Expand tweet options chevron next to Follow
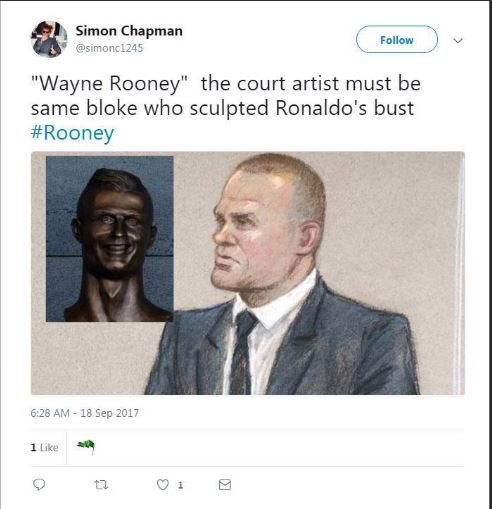The height and width of the screenshot is (509, 492). 458,40
